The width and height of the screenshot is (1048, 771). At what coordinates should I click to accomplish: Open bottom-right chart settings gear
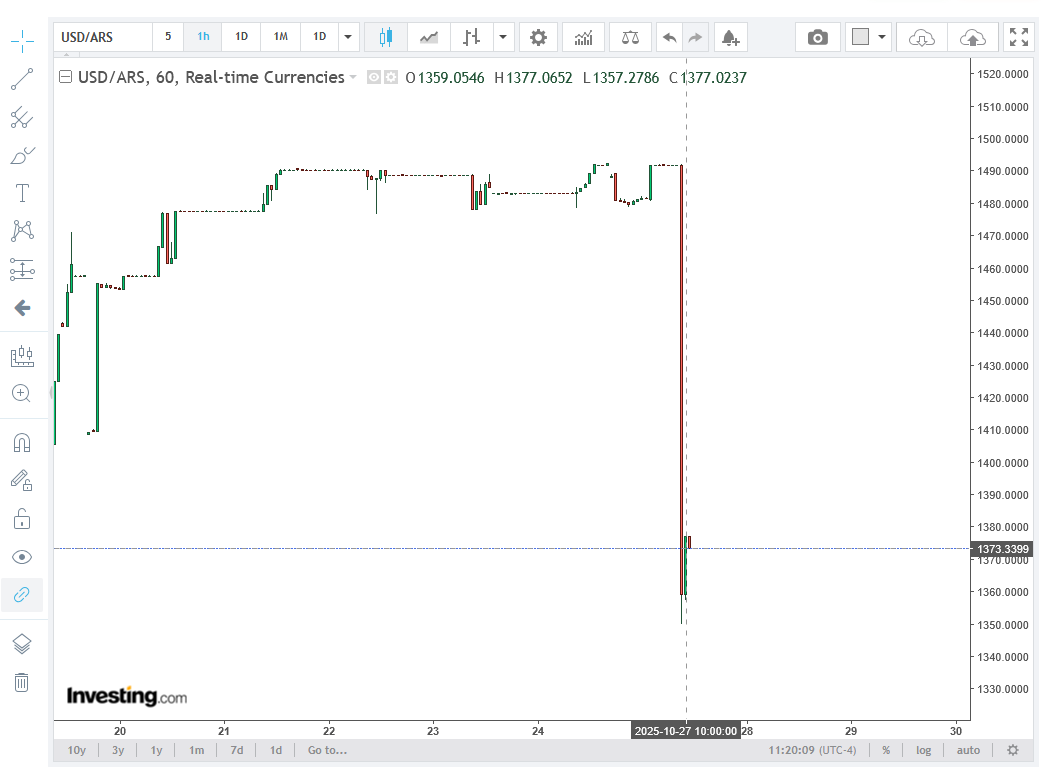[1013, 750]
